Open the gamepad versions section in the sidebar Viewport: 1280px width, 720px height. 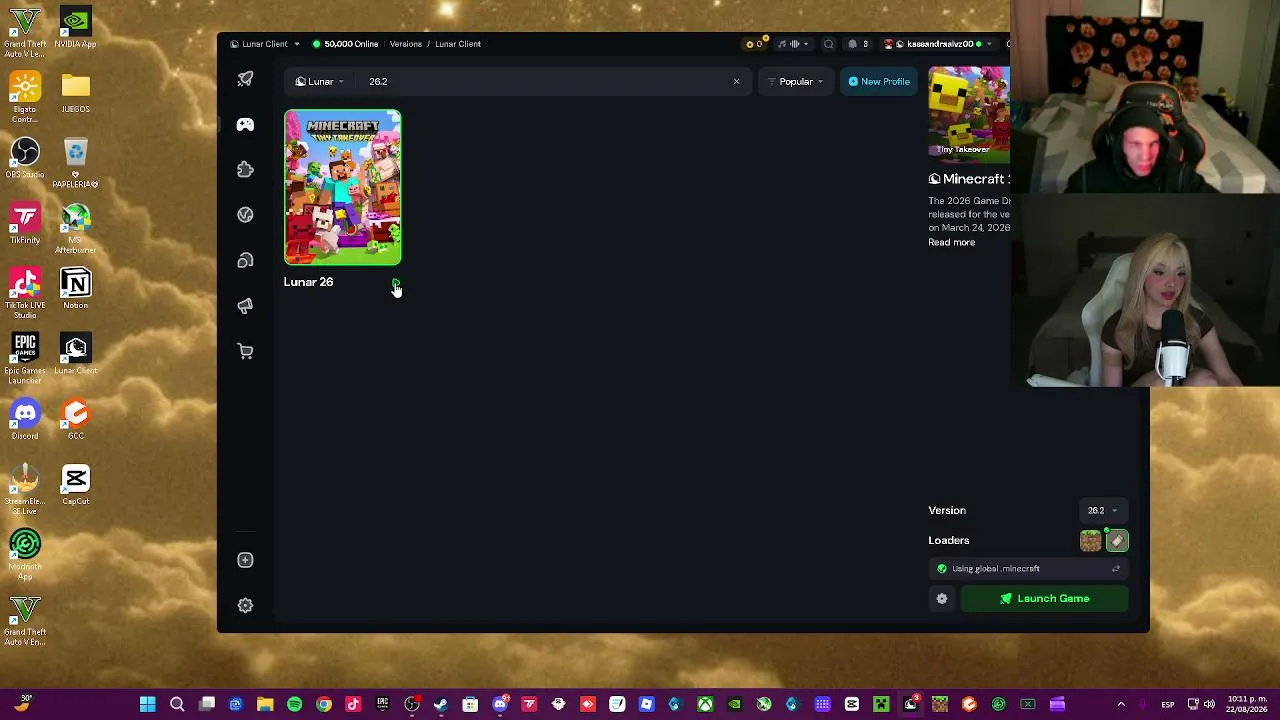tap(245, 124)
